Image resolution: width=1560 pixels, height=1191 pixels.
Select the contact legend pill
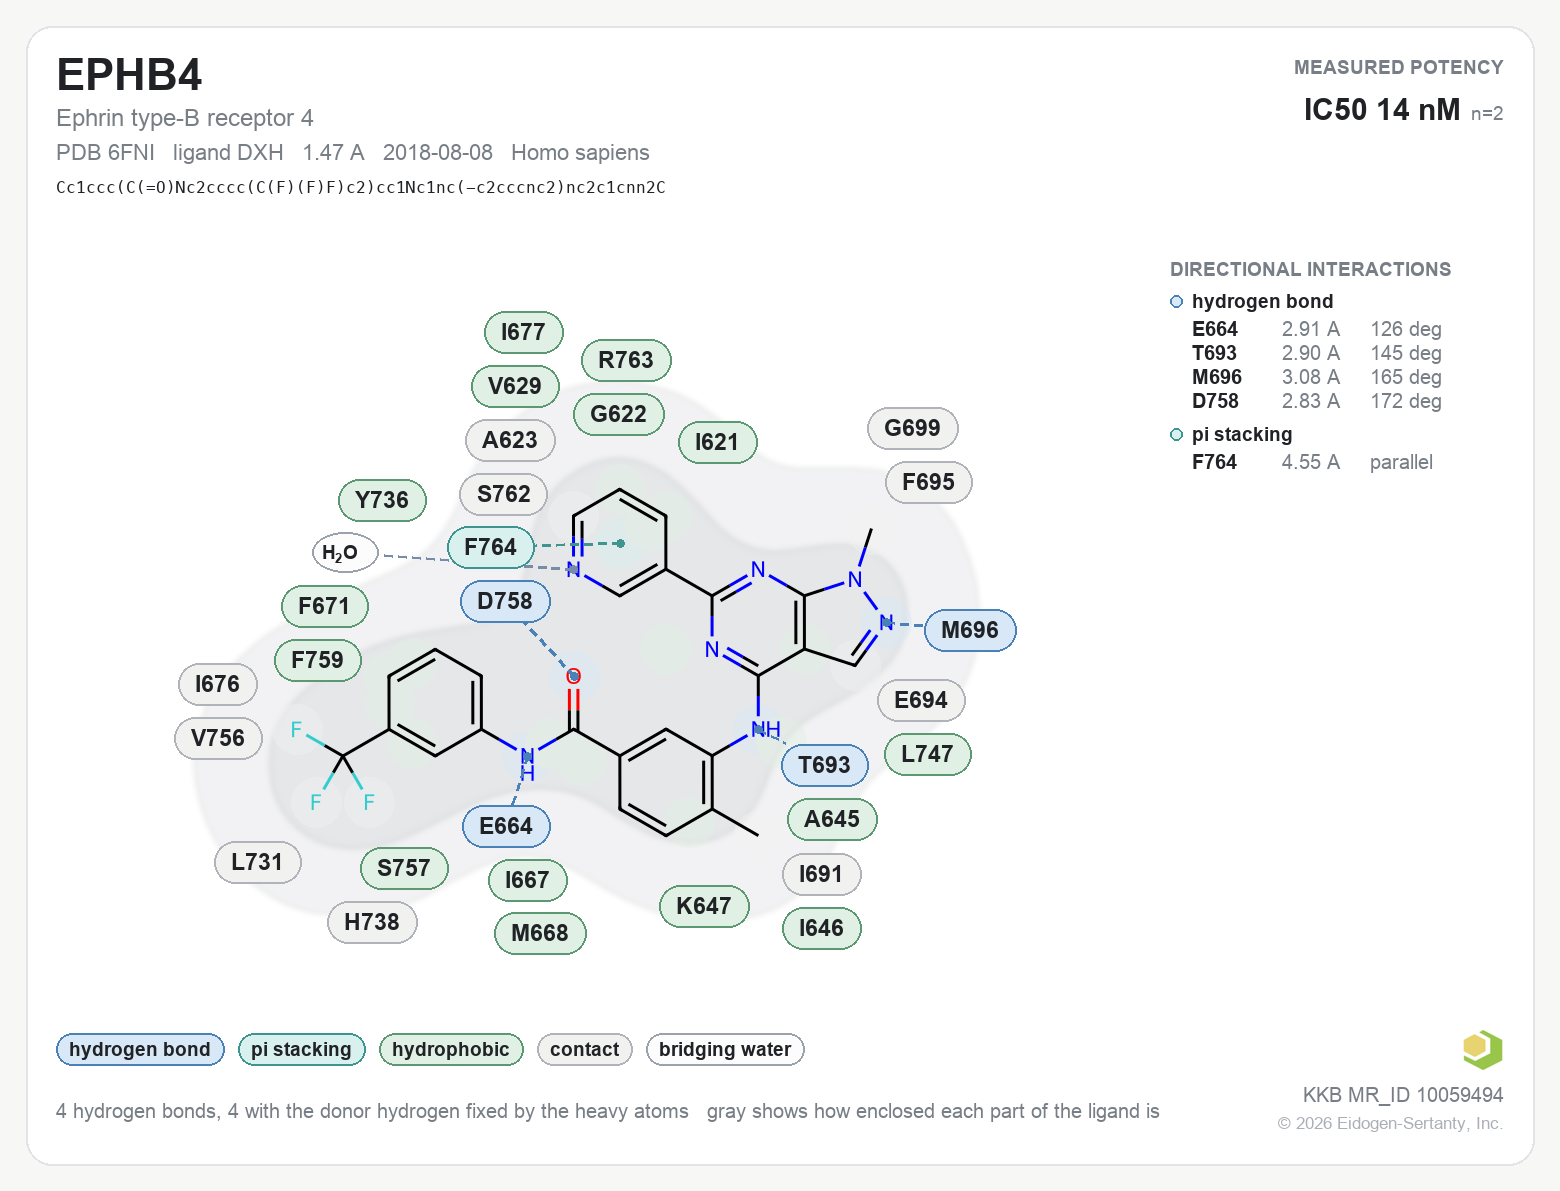point(584,1049)
